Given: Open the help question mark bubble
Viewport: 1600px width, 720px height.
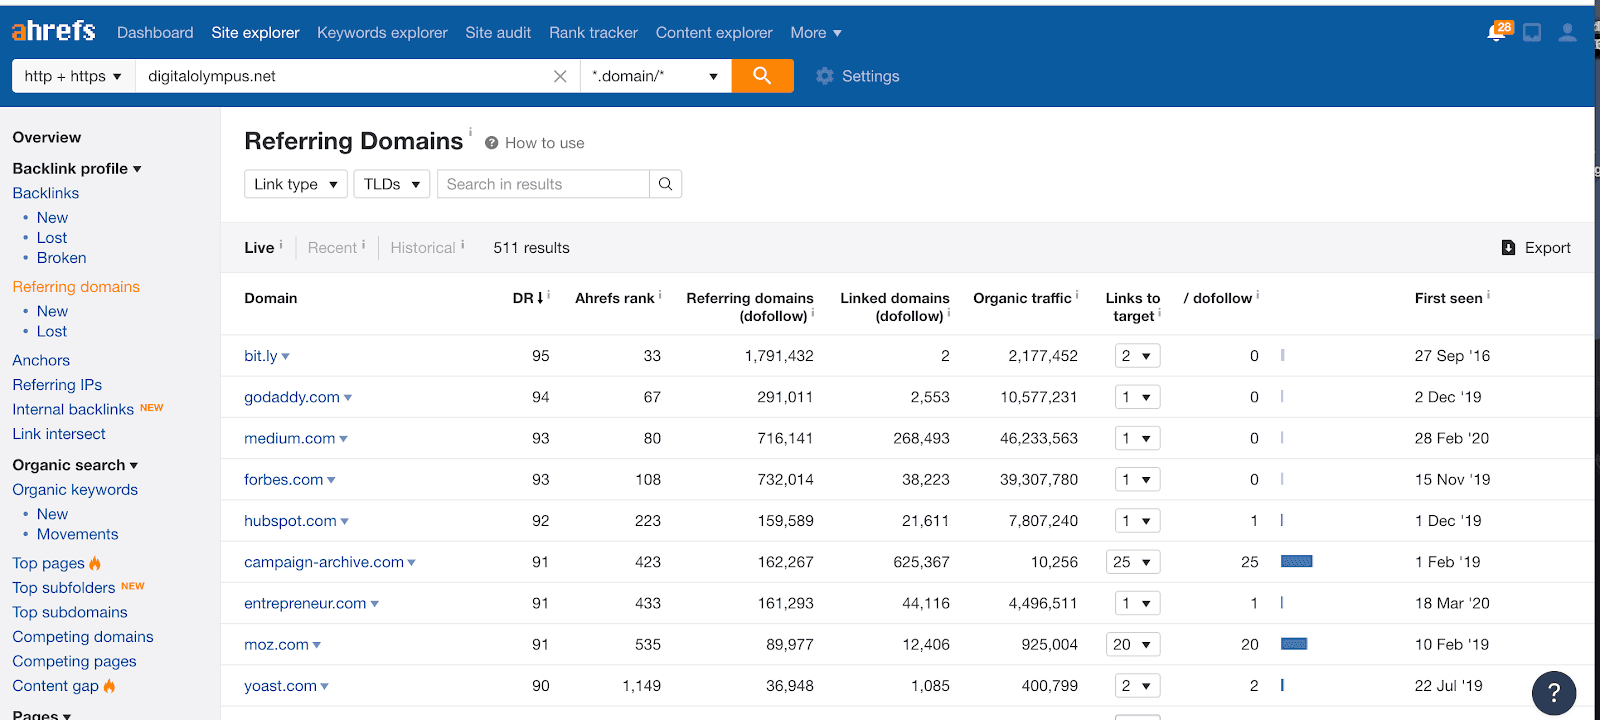Looking at the screenshot, I should point(1554,693).
